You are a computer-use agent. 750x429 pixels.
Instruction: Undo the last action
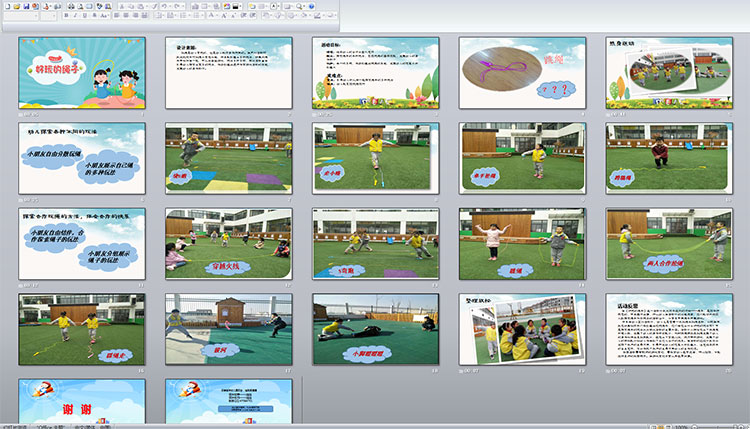pyautogui.click(x=164, y=6)
